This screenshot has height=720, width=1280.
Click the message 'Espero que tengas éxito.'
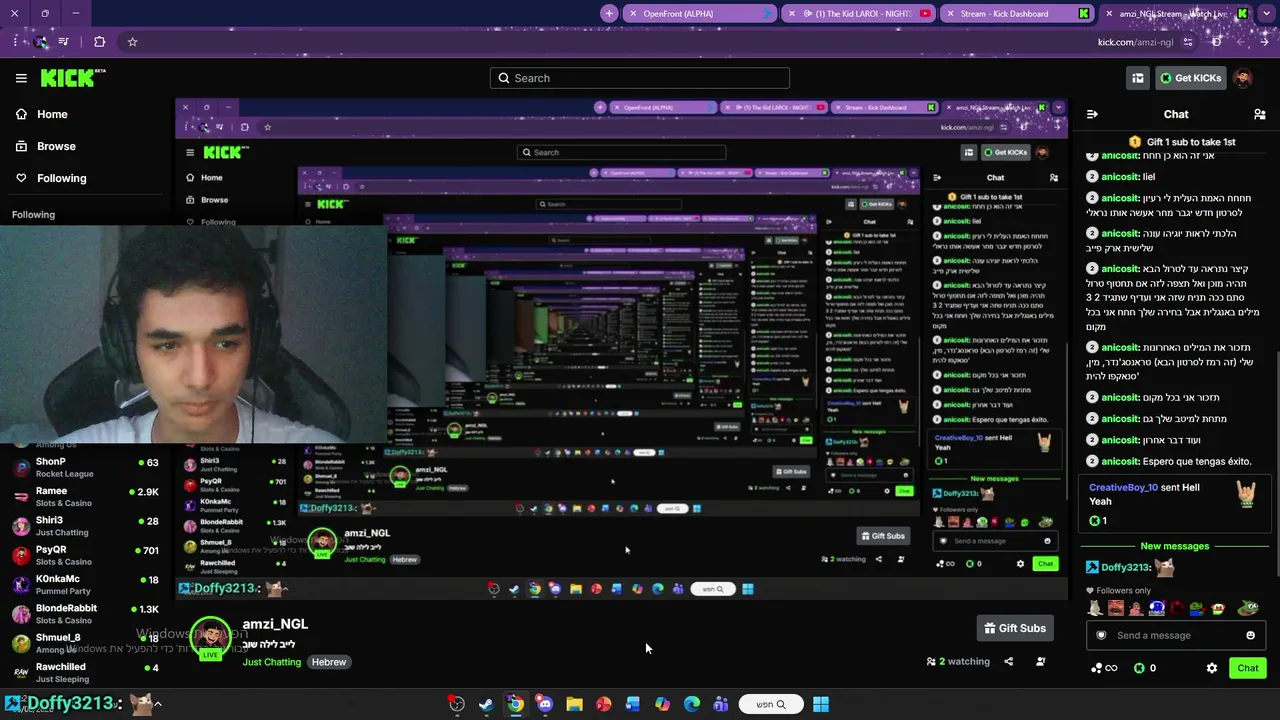click(x=1197, y=461)
